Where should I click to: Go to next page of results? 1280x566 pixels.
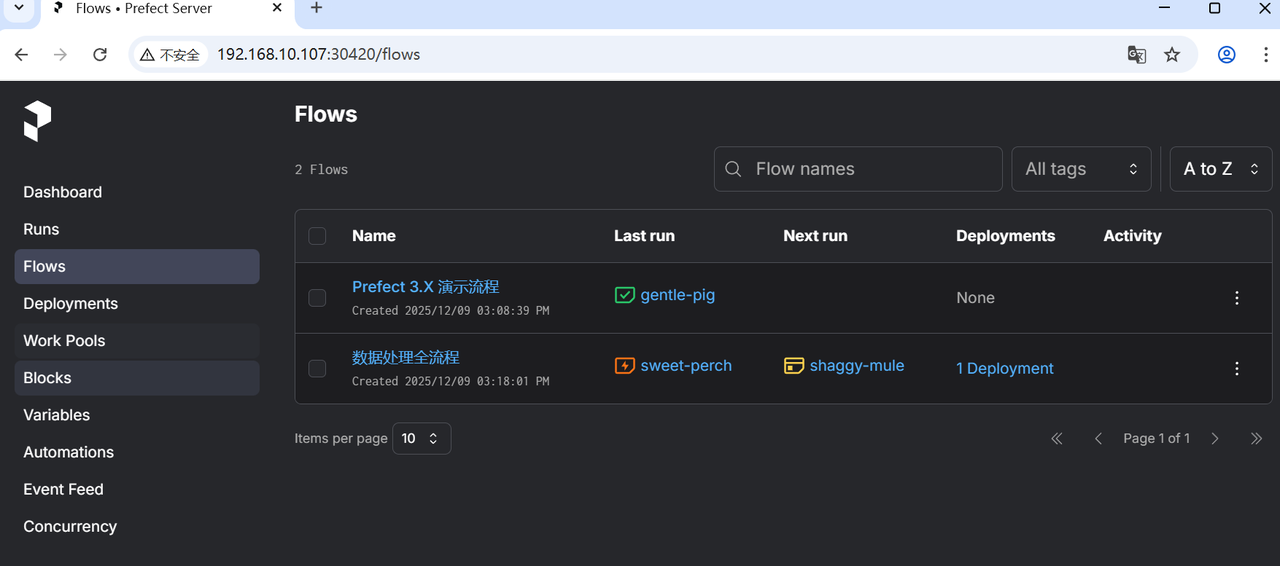click(1215, 439)
